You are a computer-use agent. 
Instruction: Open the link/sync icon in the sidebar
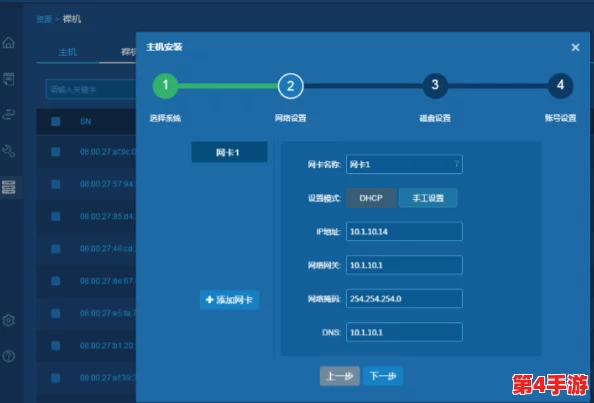pos(8,114)
